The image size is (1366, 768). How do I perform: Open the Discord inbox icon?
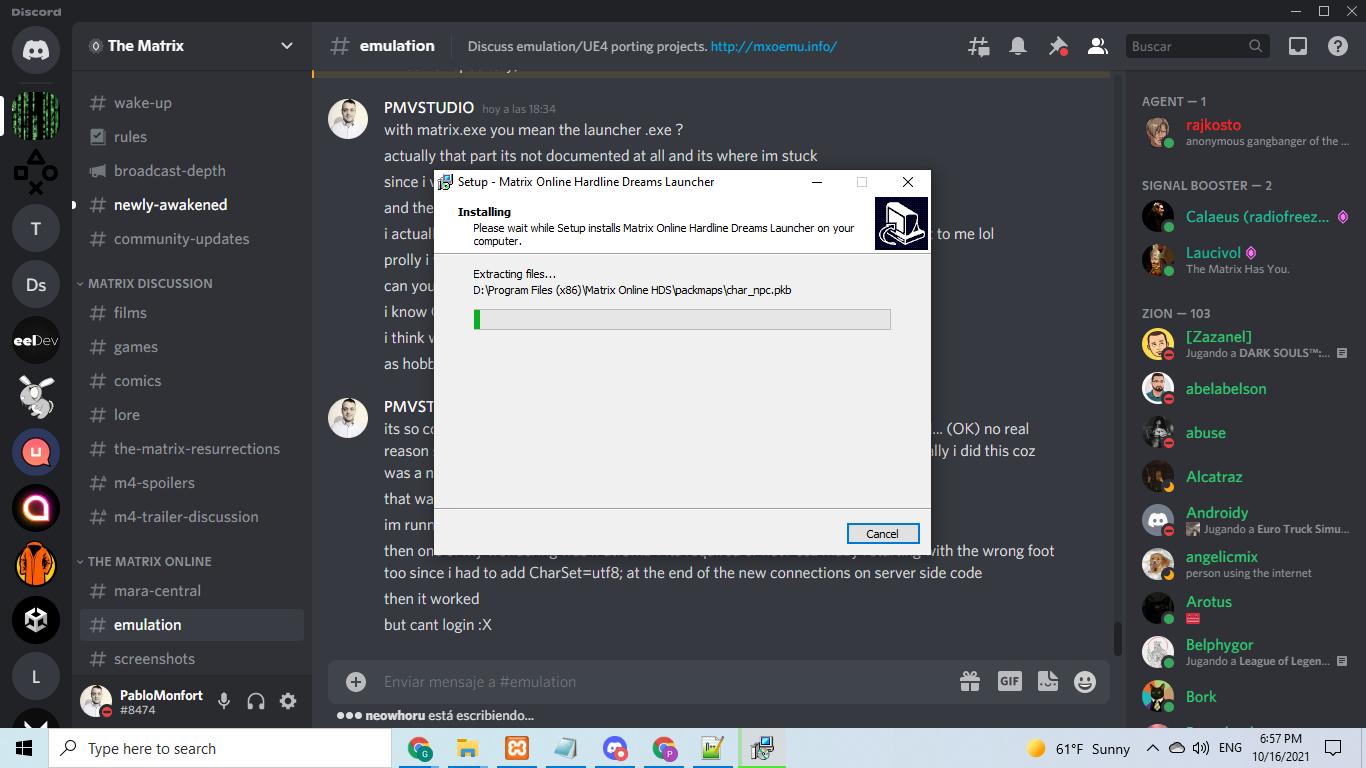1298,46
